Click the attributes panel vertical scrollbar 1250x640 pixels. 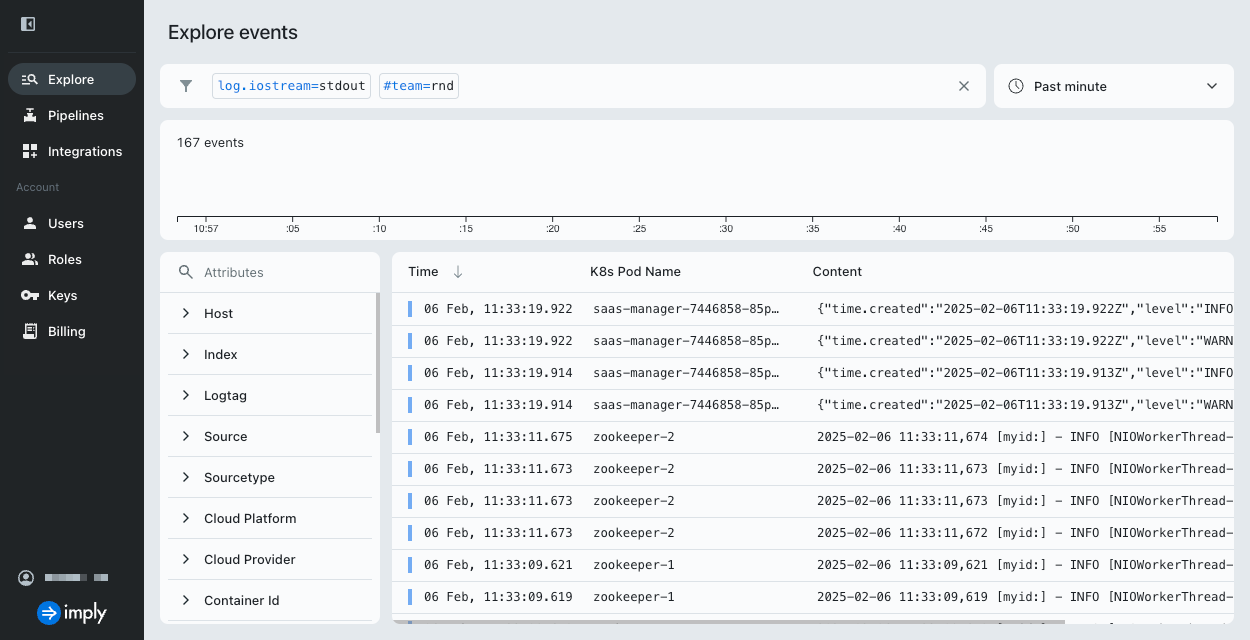tap(377, 363)
